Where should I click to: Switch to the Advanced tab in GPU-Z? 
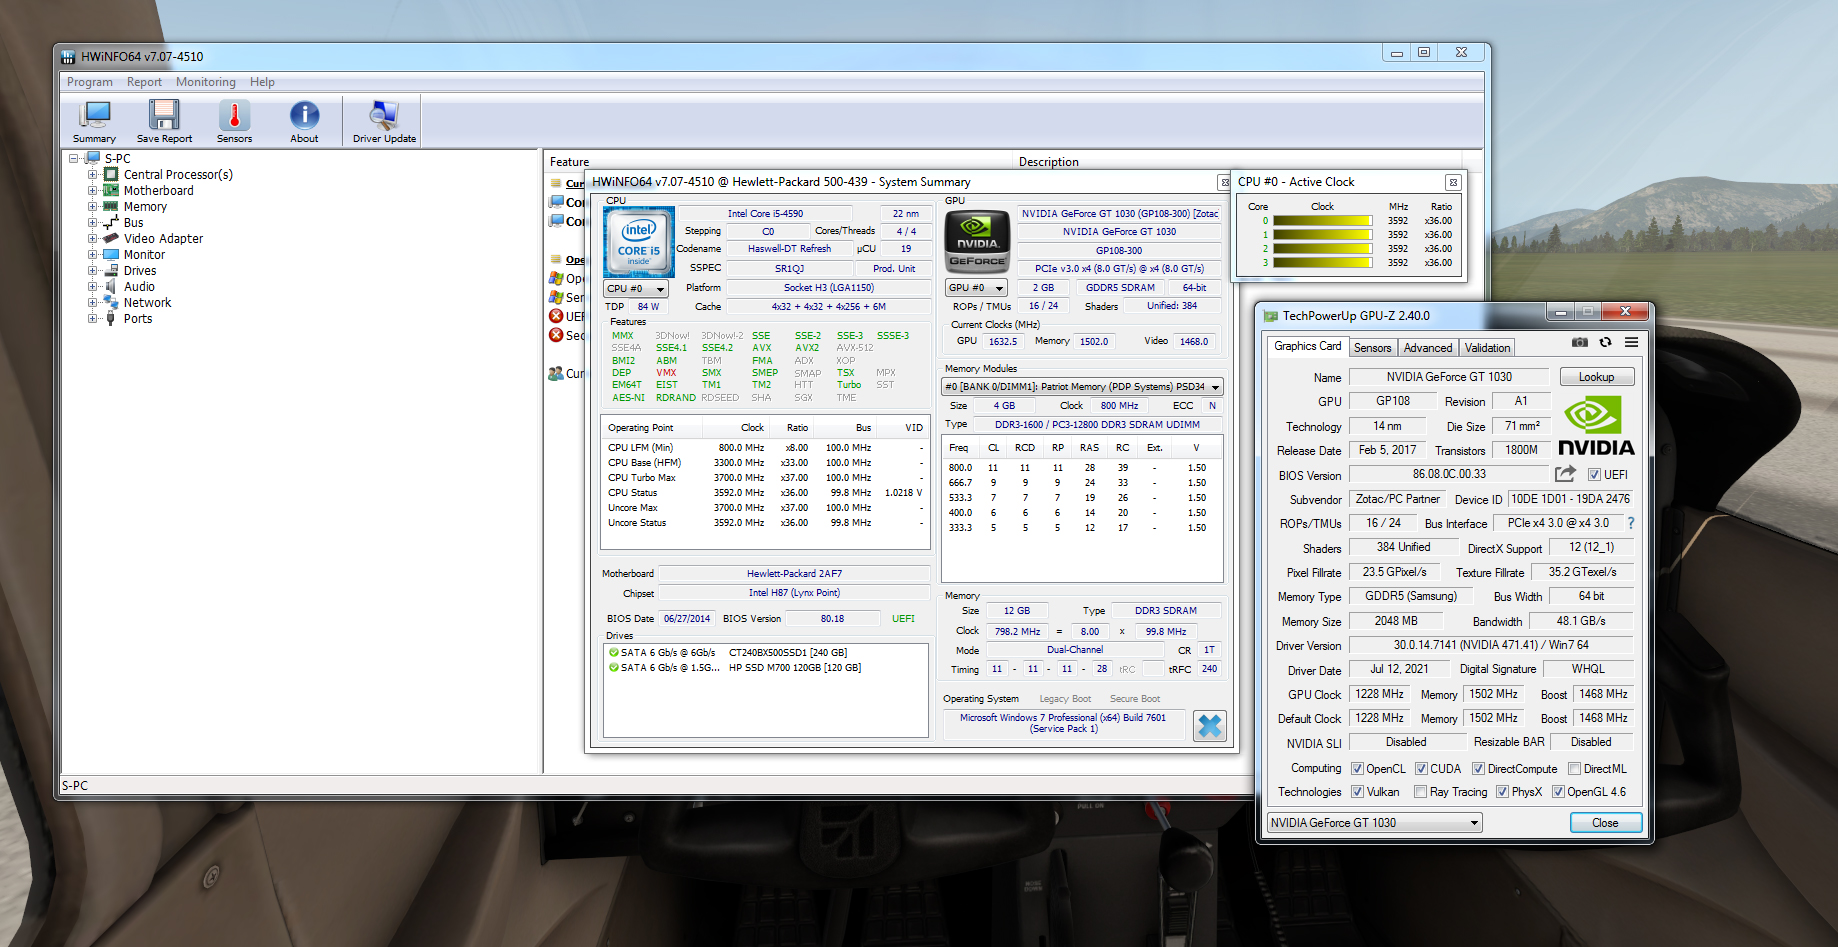coord(1428,348)
